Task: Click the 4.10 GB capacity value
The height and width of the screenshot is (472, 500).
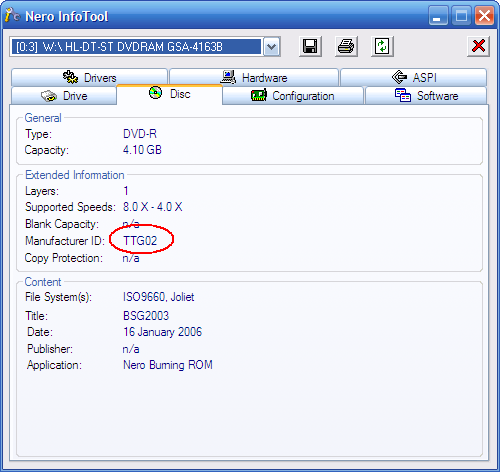Action: click(142, 150)
